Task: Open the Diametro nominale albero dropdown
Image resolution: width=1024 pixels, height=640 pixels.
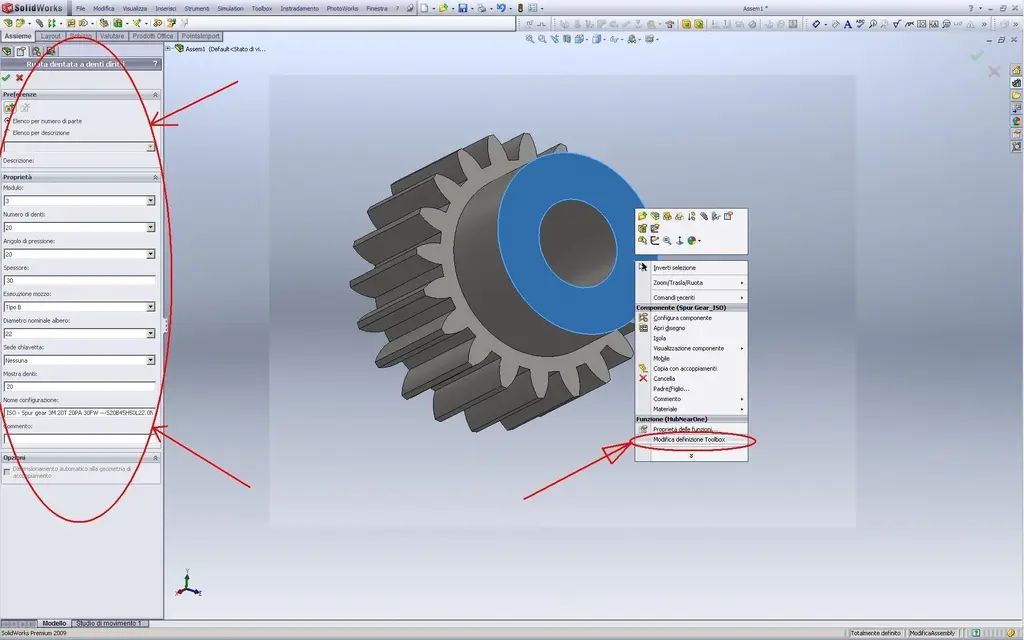Action: tap(151, 334)
